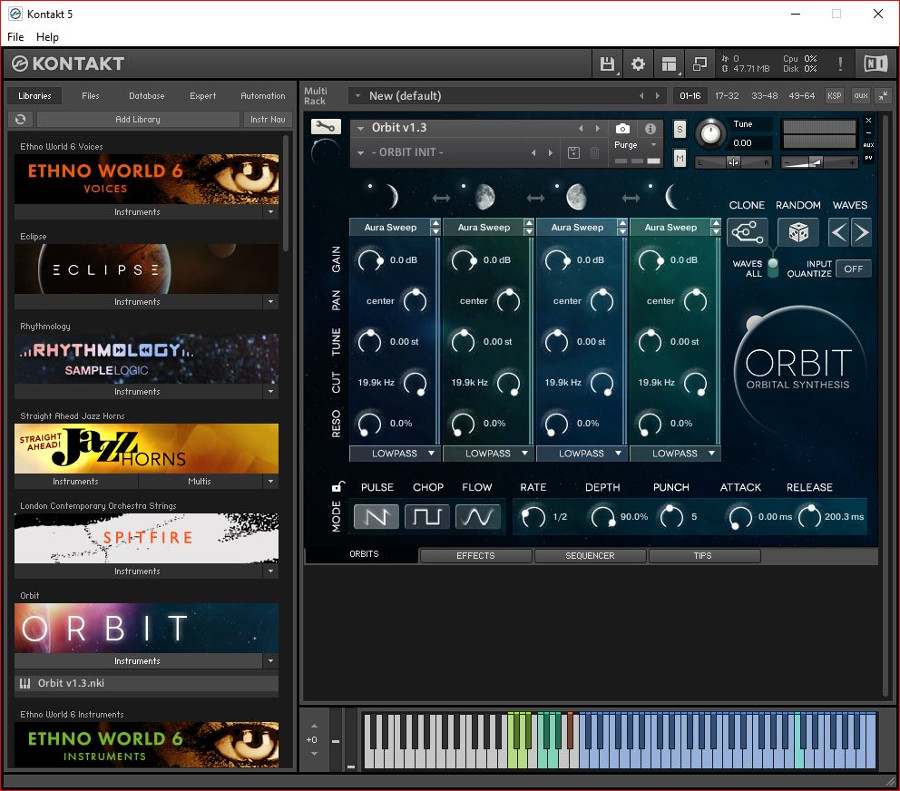
Task: Toggle the instrument Solo button
Action: point(680,129)
